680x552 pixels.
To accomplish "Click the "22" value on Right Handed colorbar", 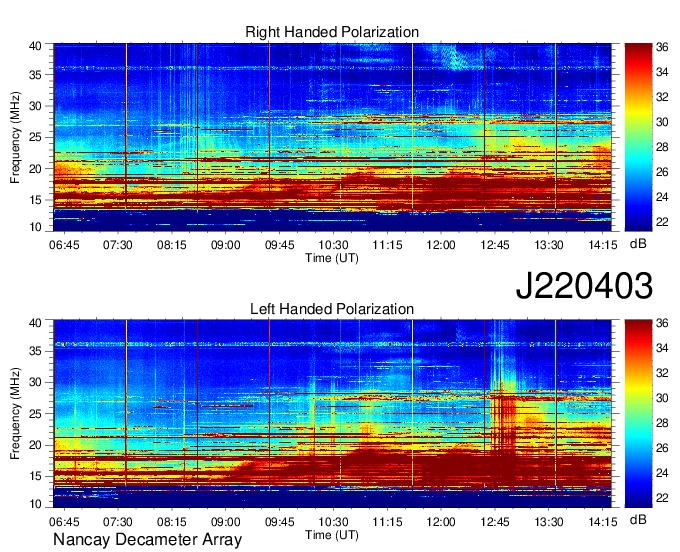I will 662,222.
